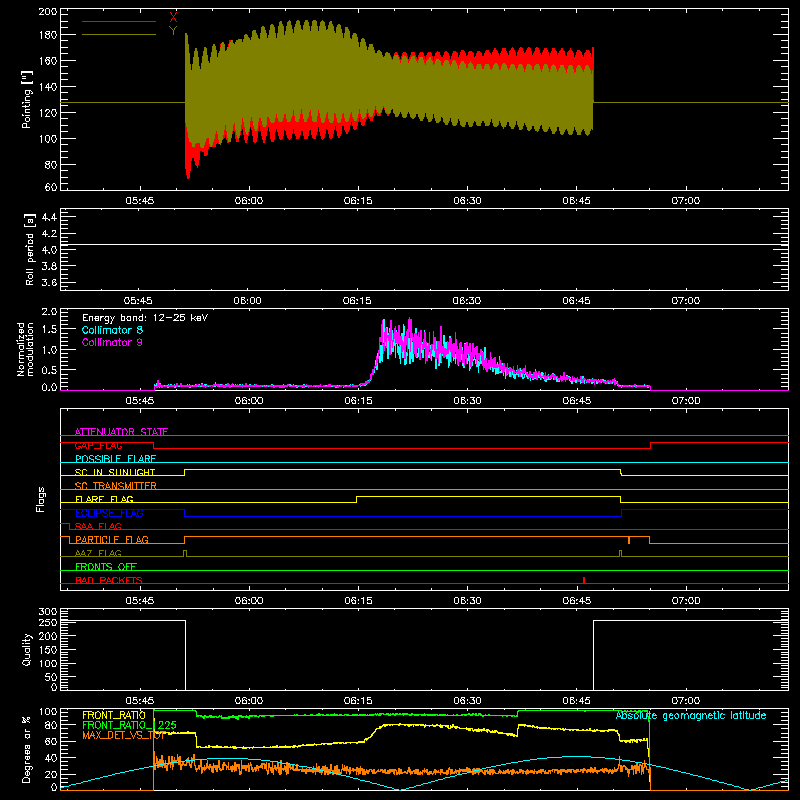Screen dimensions: 800x800
Task: Click the BAD_PACKETS label
Action: [109, 580]
